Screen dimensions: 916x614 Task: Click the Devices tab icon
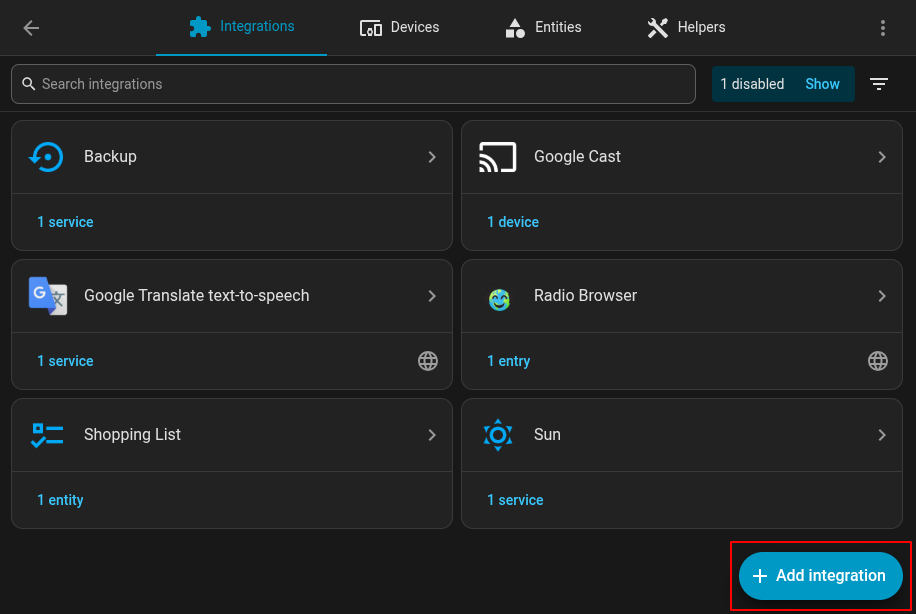point(370,27)
